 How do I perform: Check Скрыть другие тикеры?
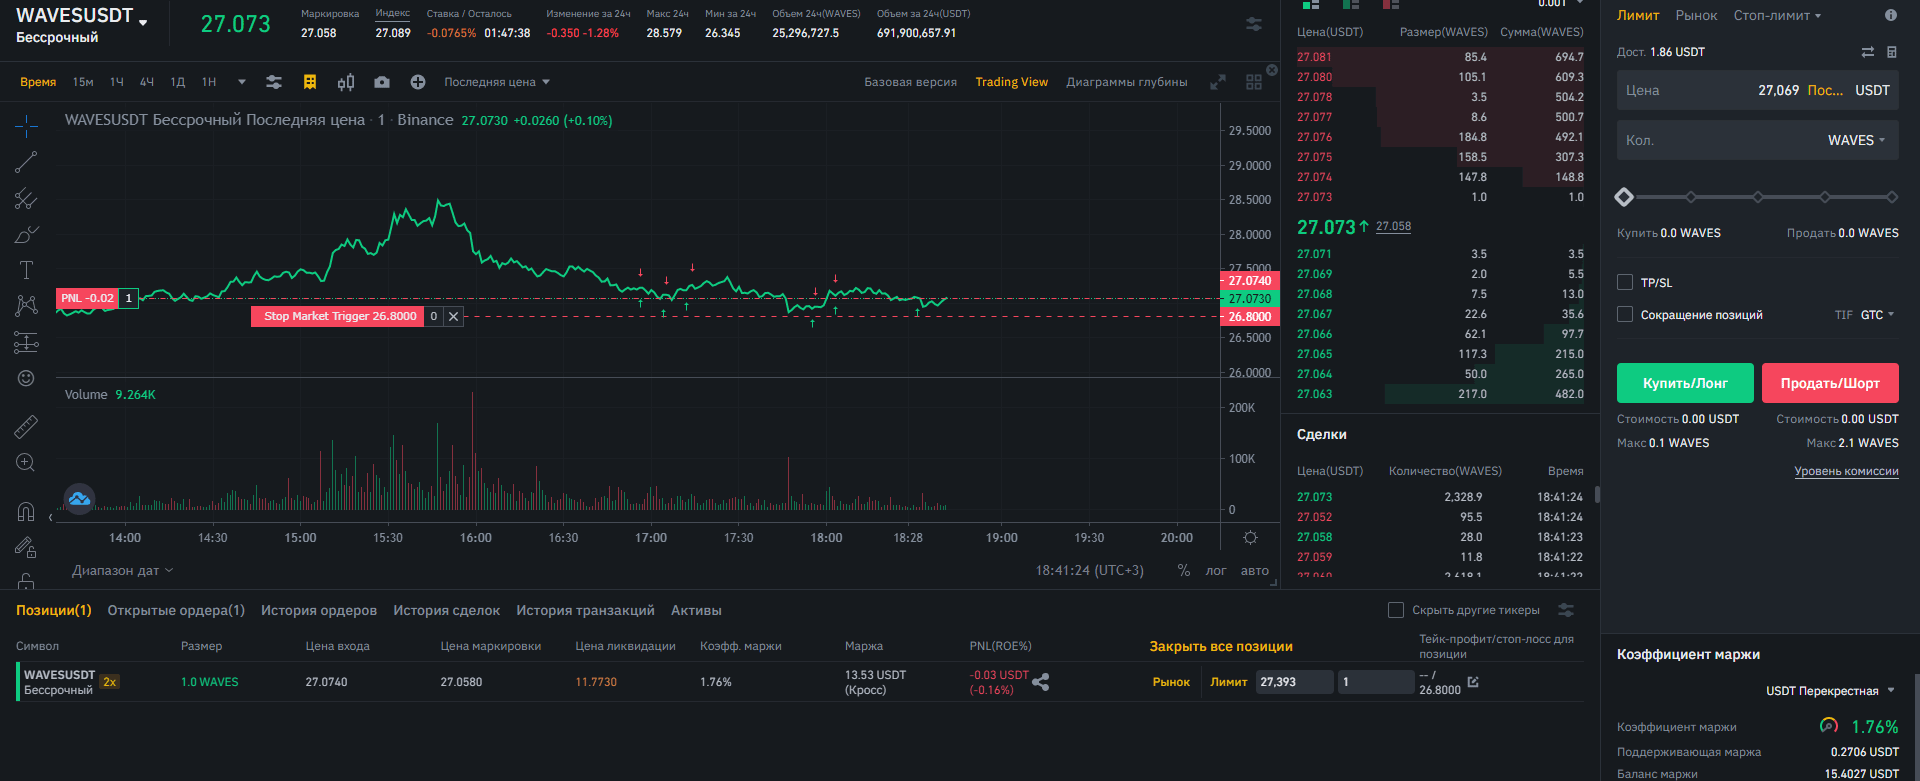pos(1396,610)
